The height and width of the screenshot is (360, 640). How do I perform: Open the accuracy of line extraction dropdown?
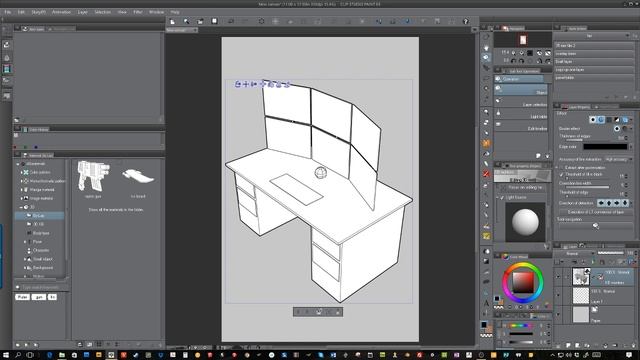point(618,160)
